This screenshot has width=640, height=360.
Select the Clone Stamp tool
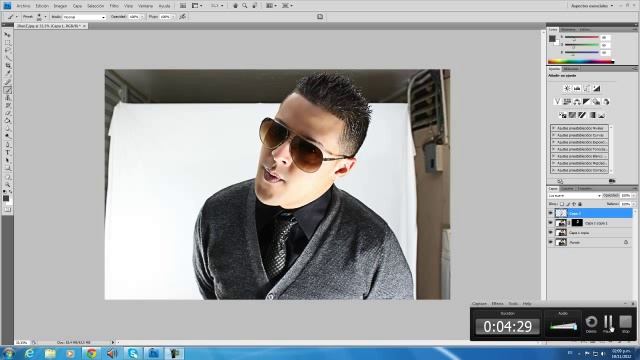(7, 98)
